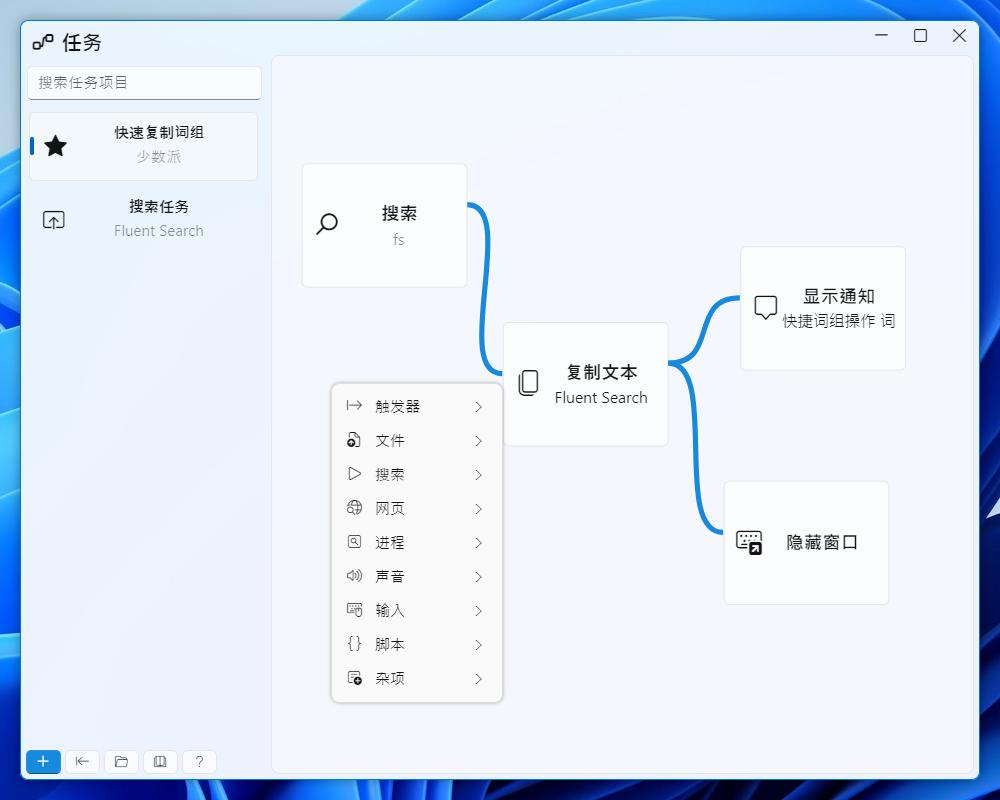
Task: Click the play triangle icon next to 搜索
Action: (x=355, y=473)
